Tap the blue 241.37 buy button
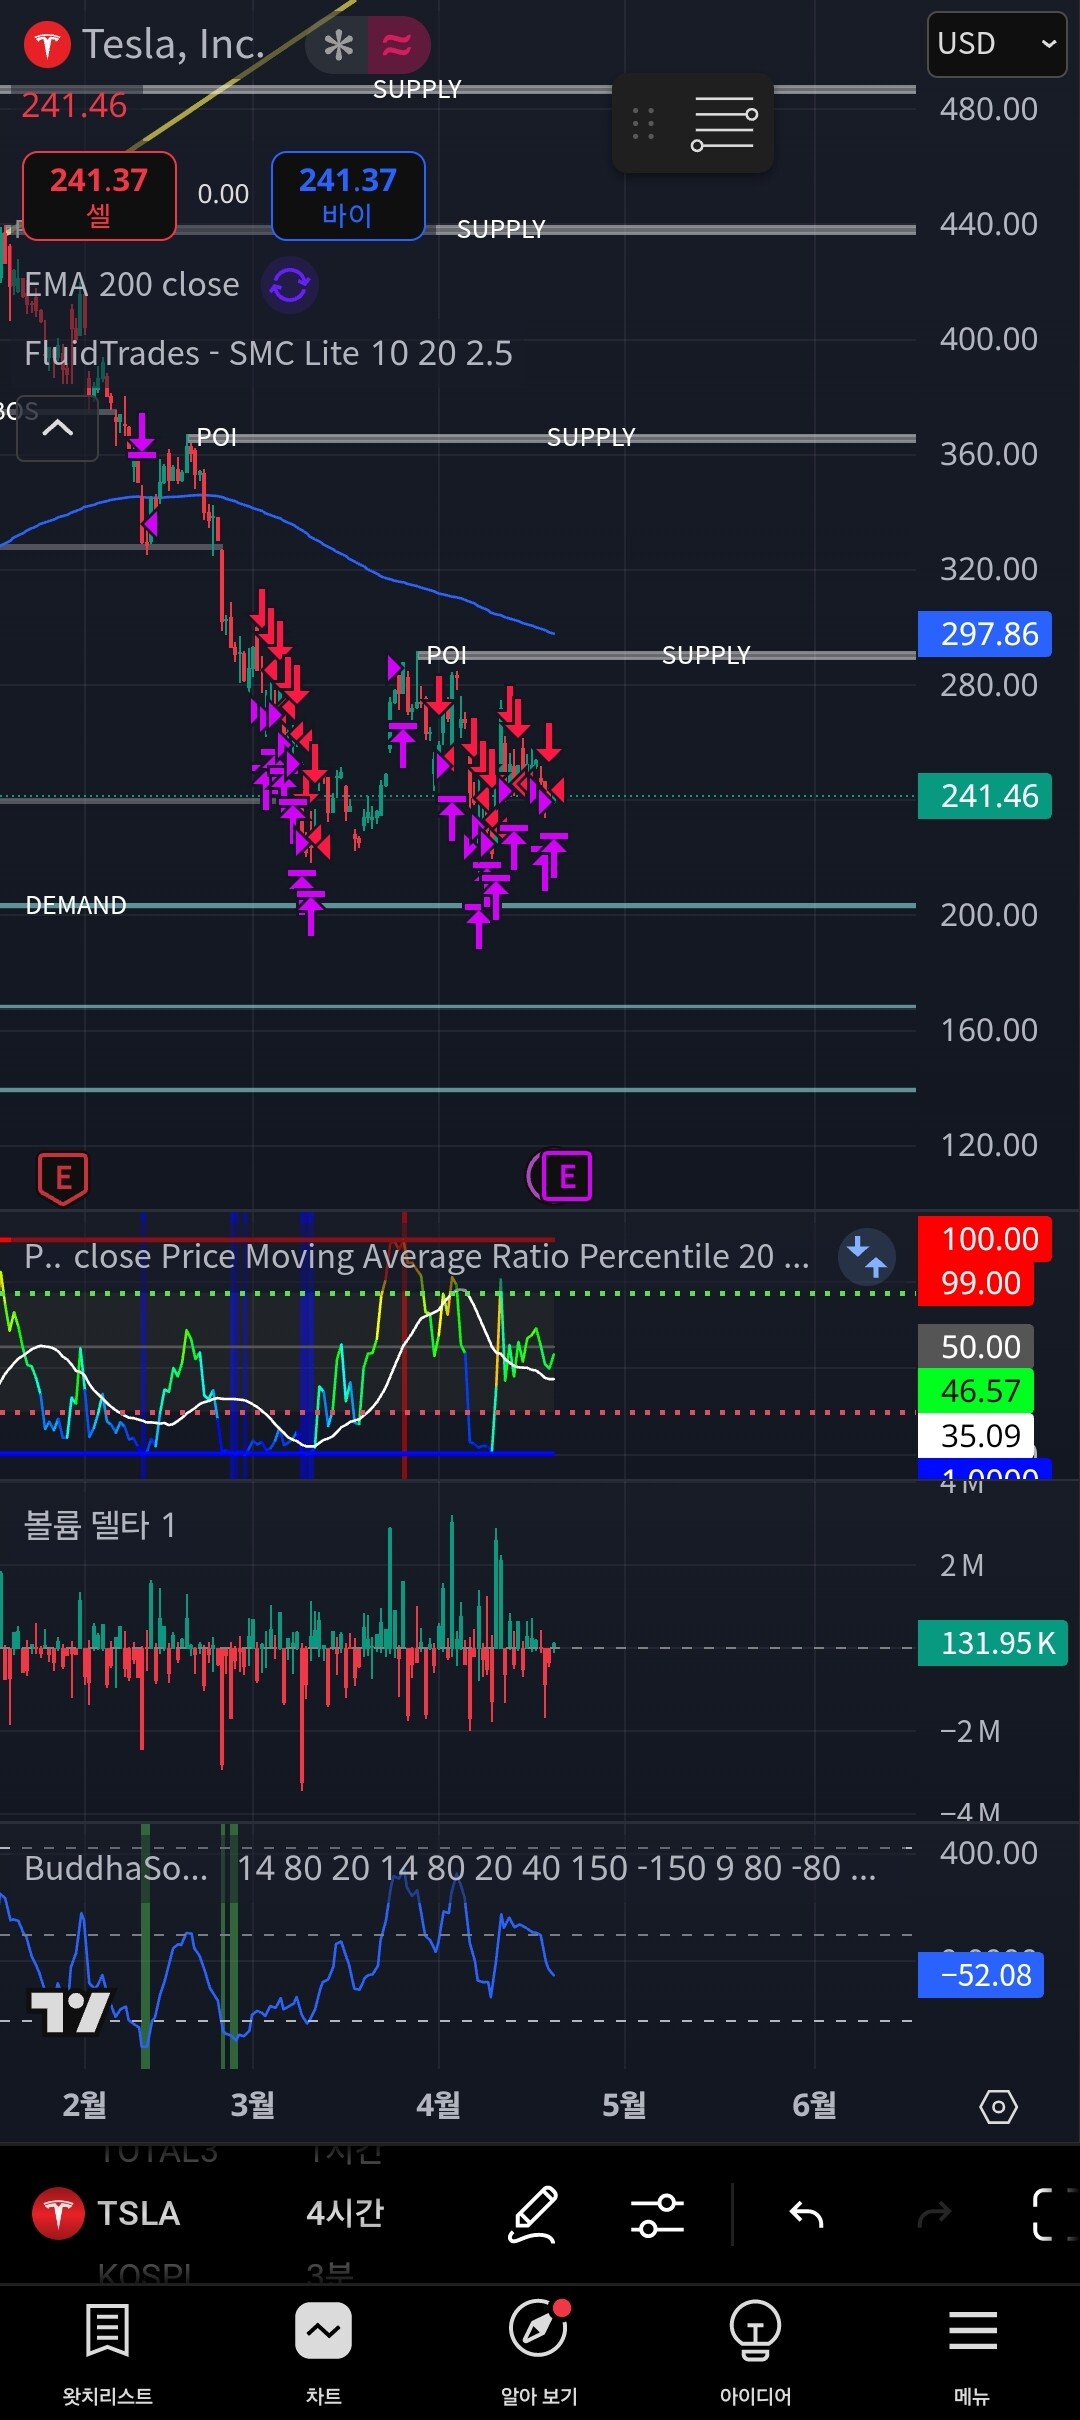Image resolution: width=1080 pixels, height=2420 pixels. [x=348, y=196]
